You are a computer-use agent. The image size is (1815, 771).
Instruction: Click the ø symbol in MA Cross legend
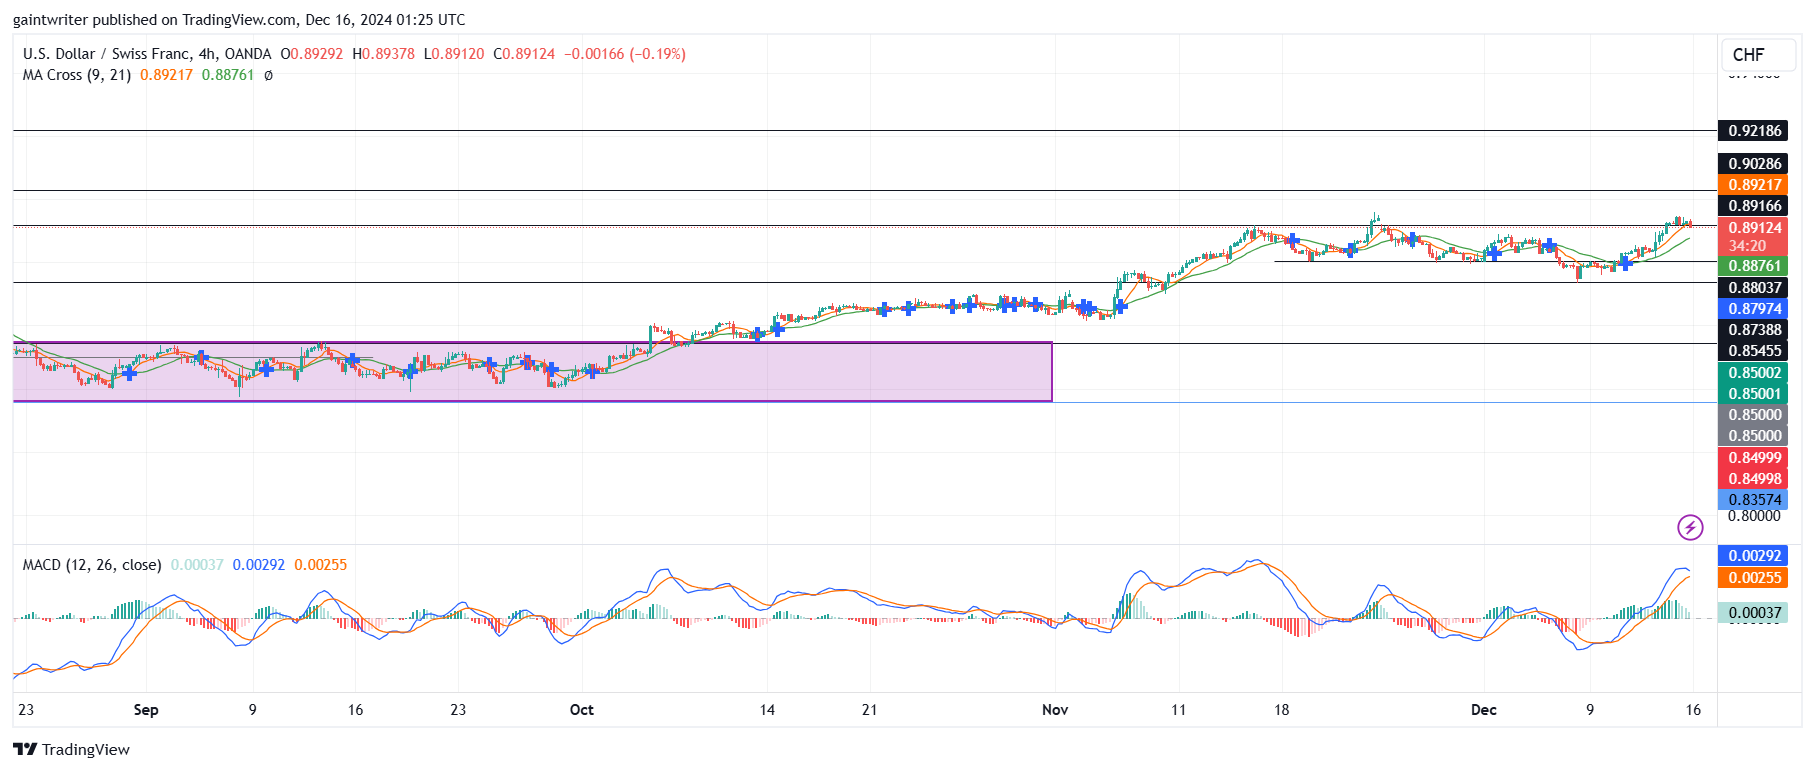(x=268, y=75)
